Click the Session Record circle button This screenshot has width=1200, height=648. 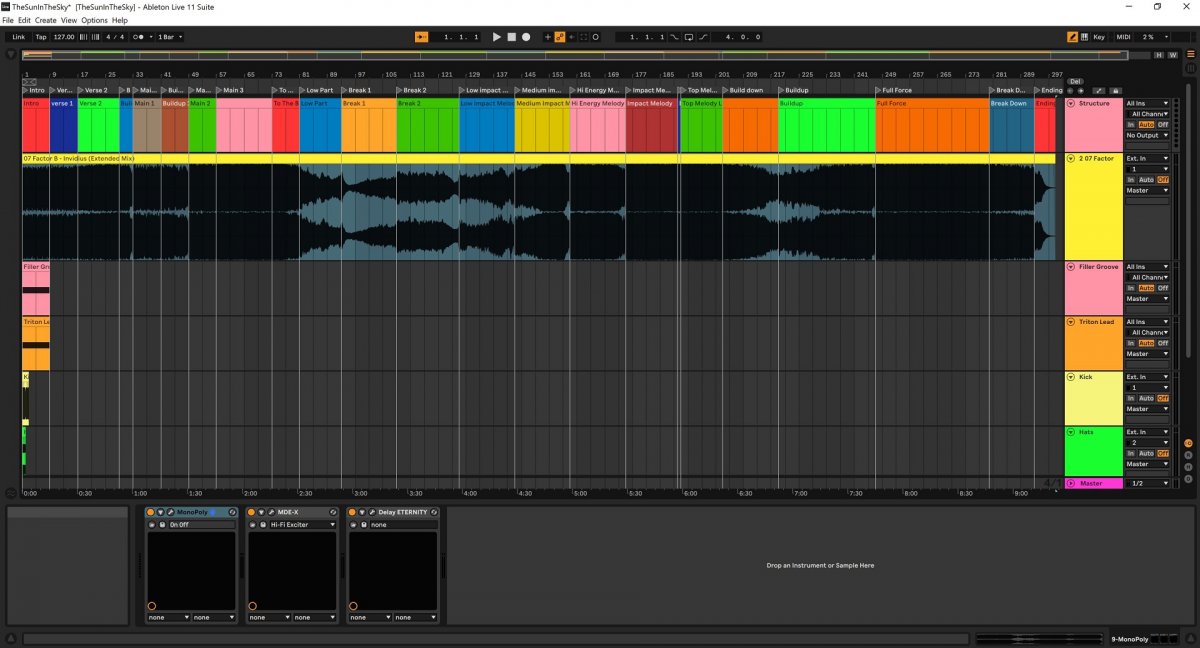pyautogui.click(x=596, y=37)
